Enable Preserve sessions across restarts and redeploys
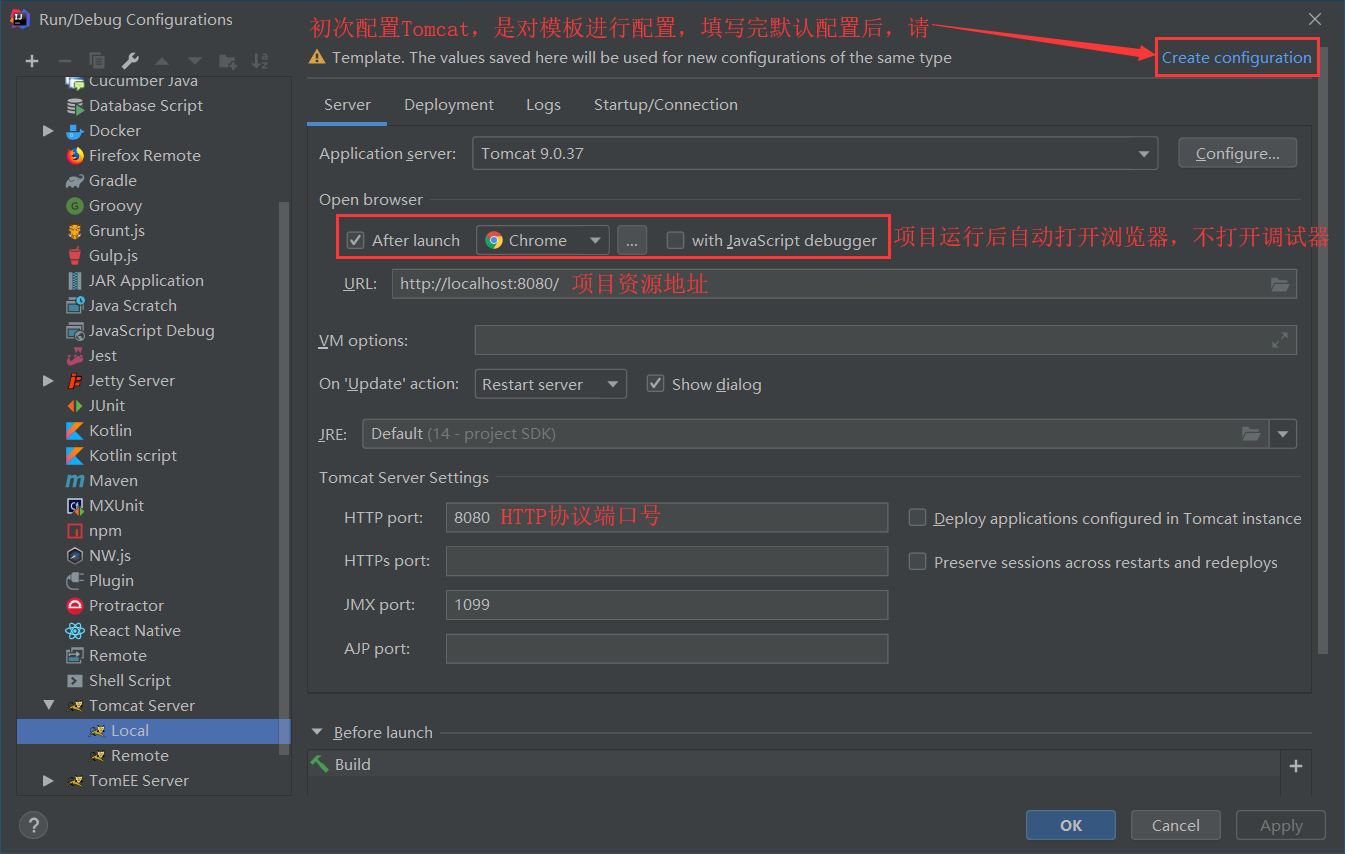The width and height of the screenshot is (1345, 854). [x=917, y=562]
